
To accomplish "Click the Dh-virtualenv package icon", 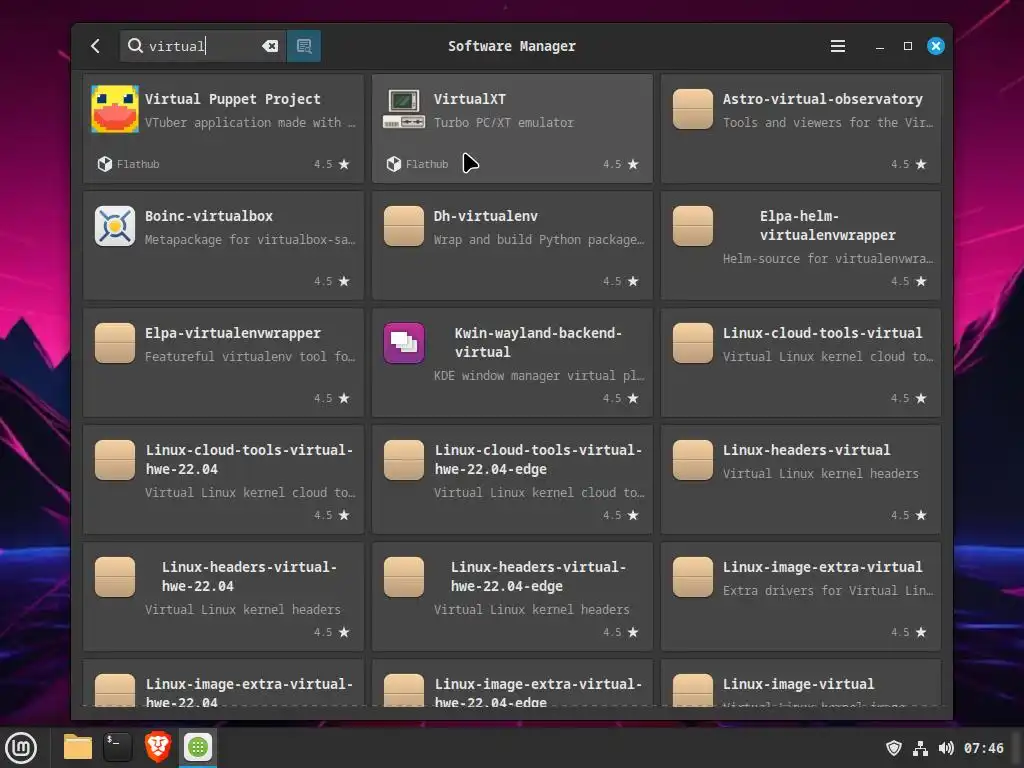I will (x=404, y=226).
